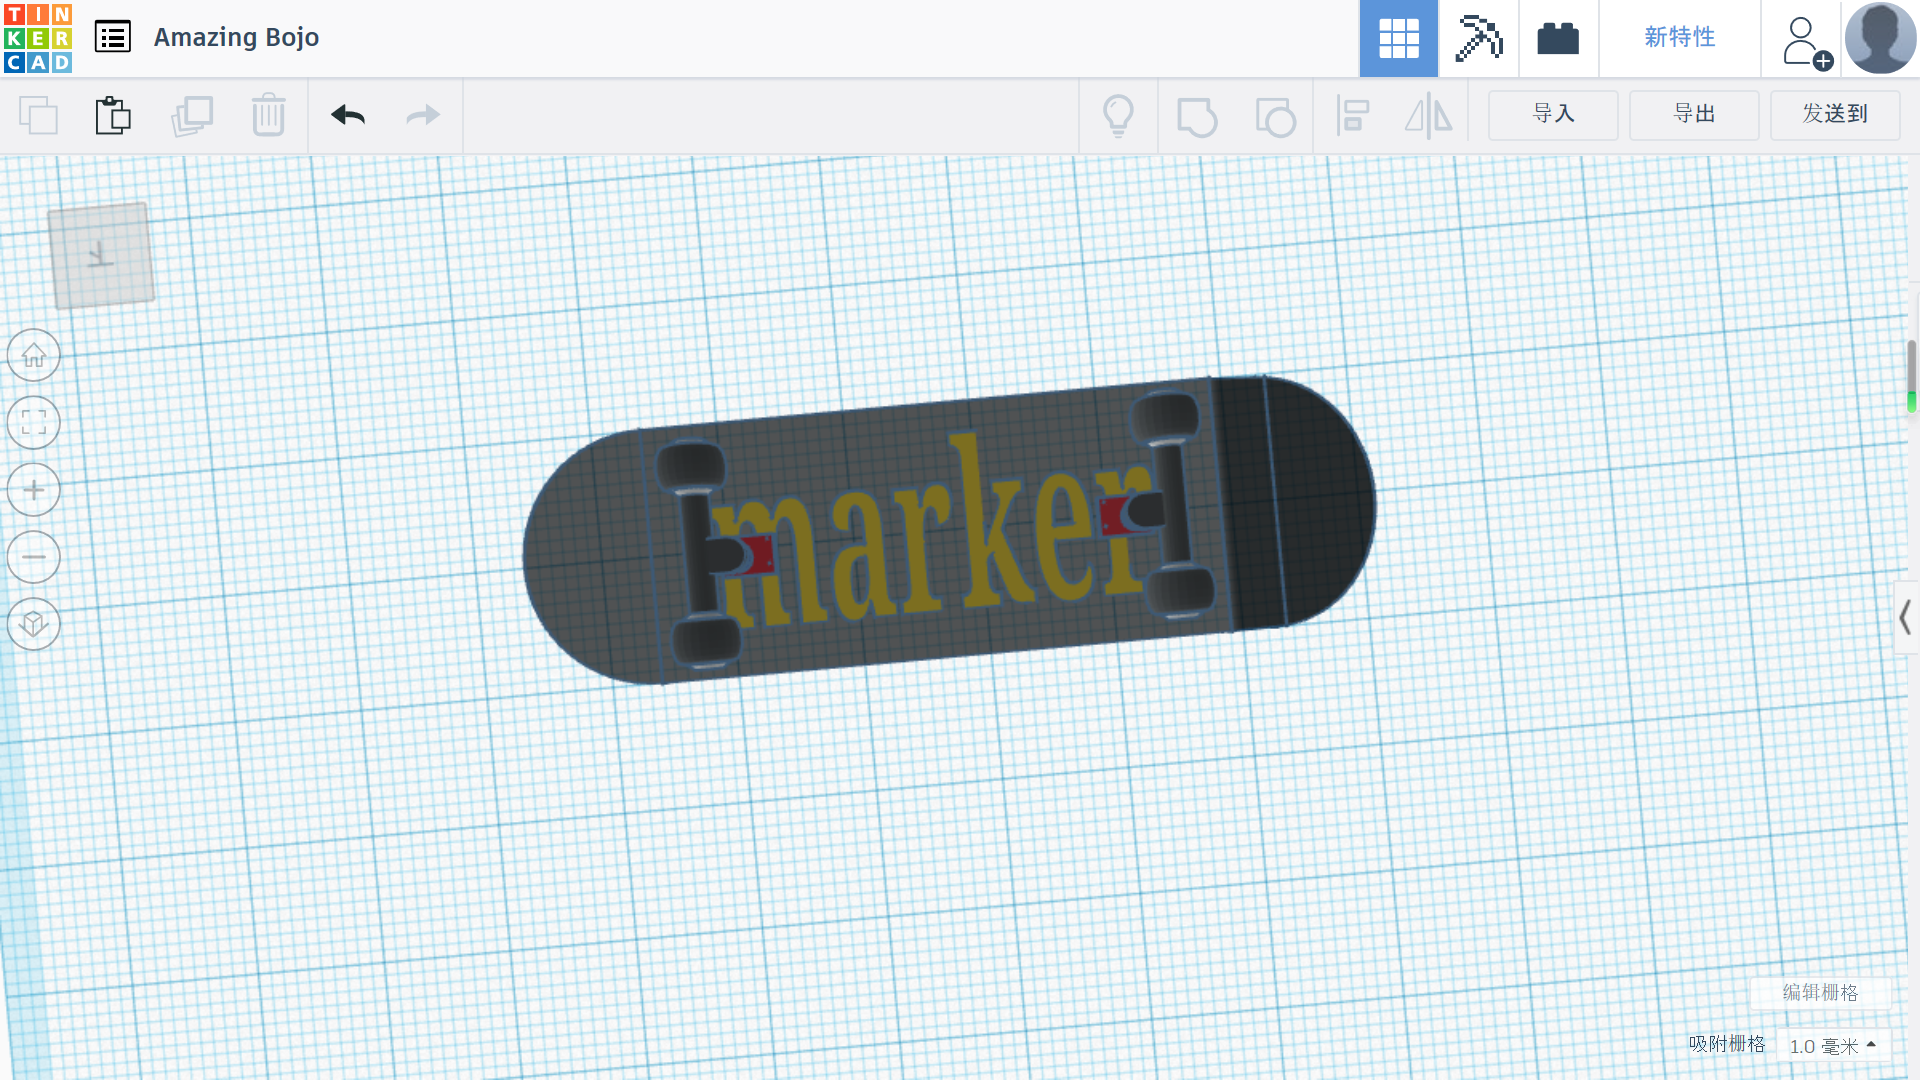Click the Ungroup shapes icon

[1275, 116]
